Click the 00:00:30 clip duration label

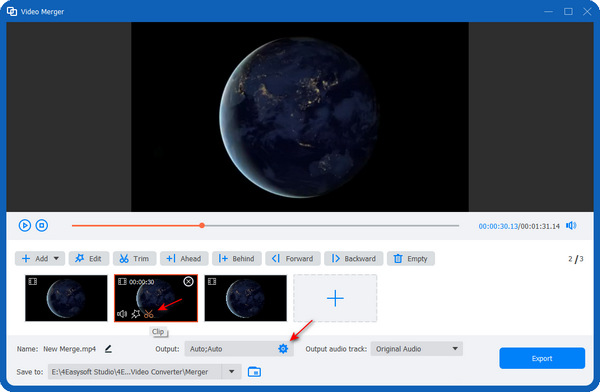click(x=142, y=282)
